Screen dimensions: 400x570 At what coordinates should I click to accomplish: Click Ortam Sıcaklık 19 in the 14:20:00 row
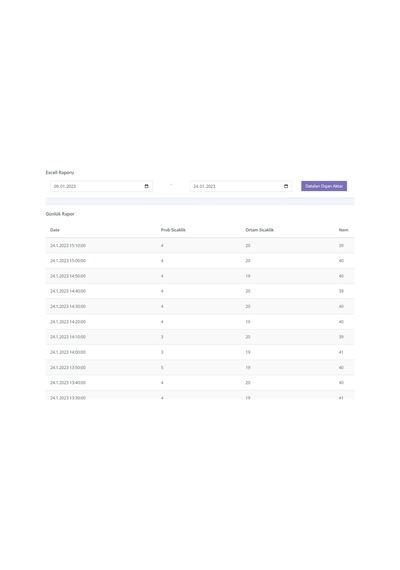[x=248, y=322]
